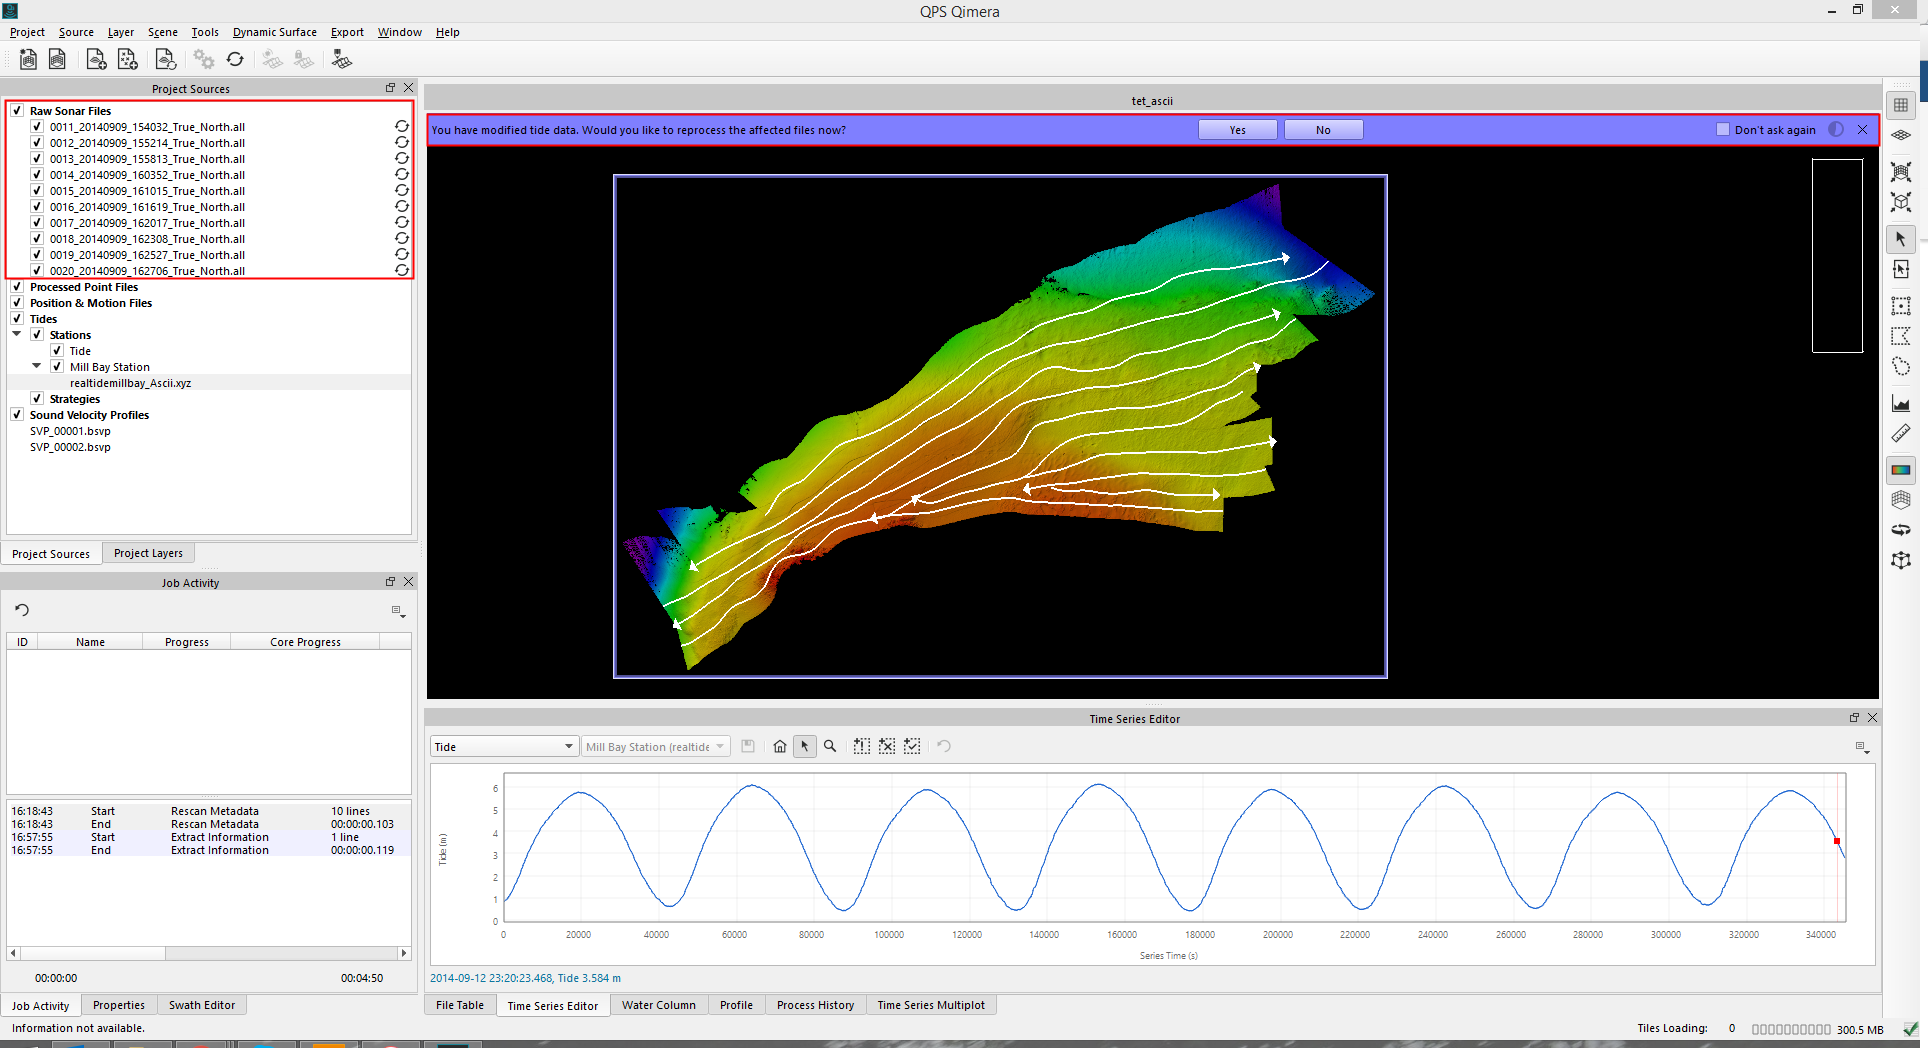Click the Create Dynamic Surface icon
The width and height of the screenshot is (1928, 1048).
click(341, 60)
